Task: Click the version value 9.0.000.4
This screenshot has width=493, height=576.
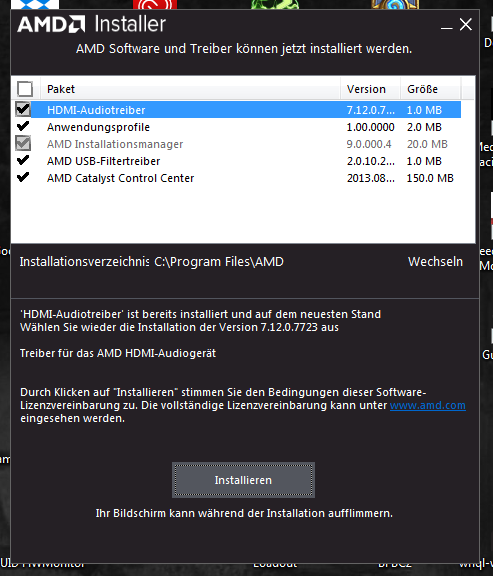Action: click(369, 144)
